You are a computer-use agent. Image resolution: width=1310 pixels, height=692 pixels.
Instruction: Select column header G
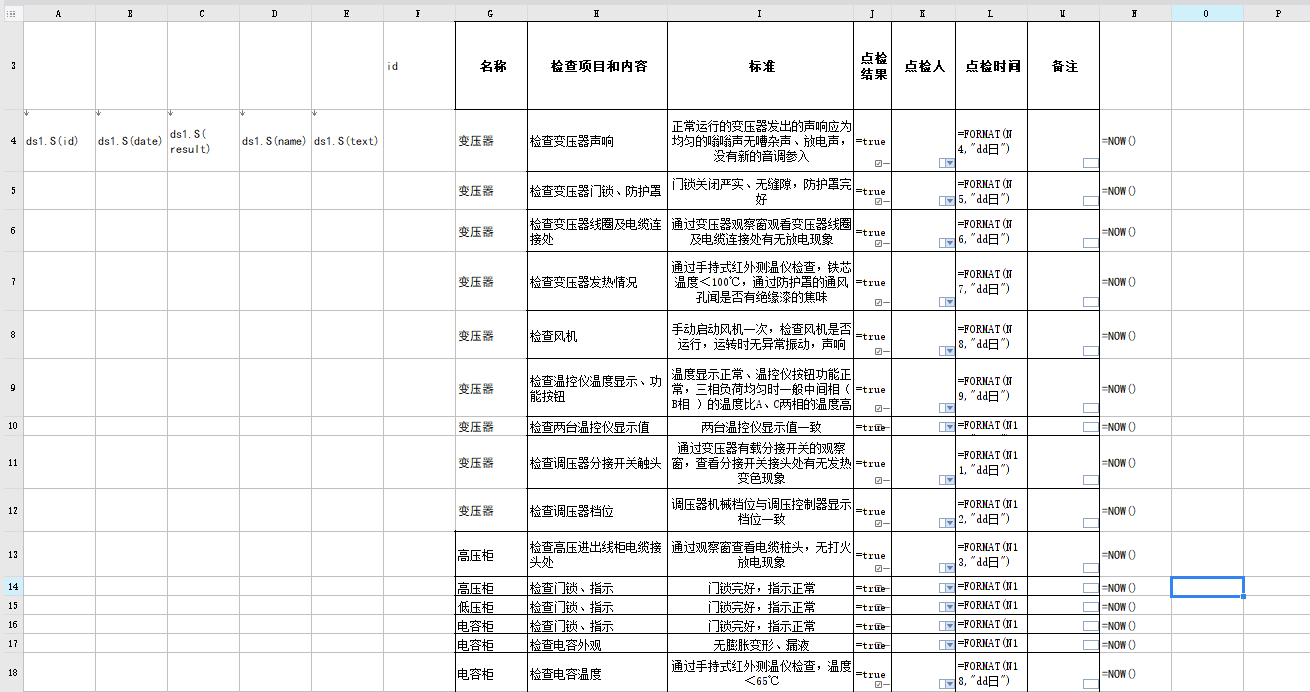pyautogui.click(x=491, y=14)
